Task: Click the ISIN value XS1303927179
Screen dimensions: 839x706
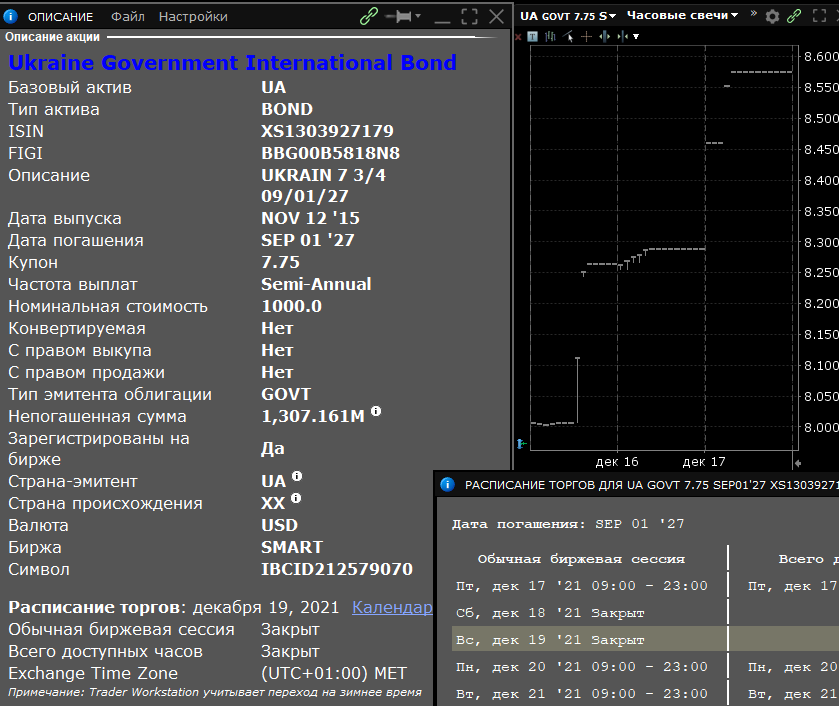Action: point(327,131)
